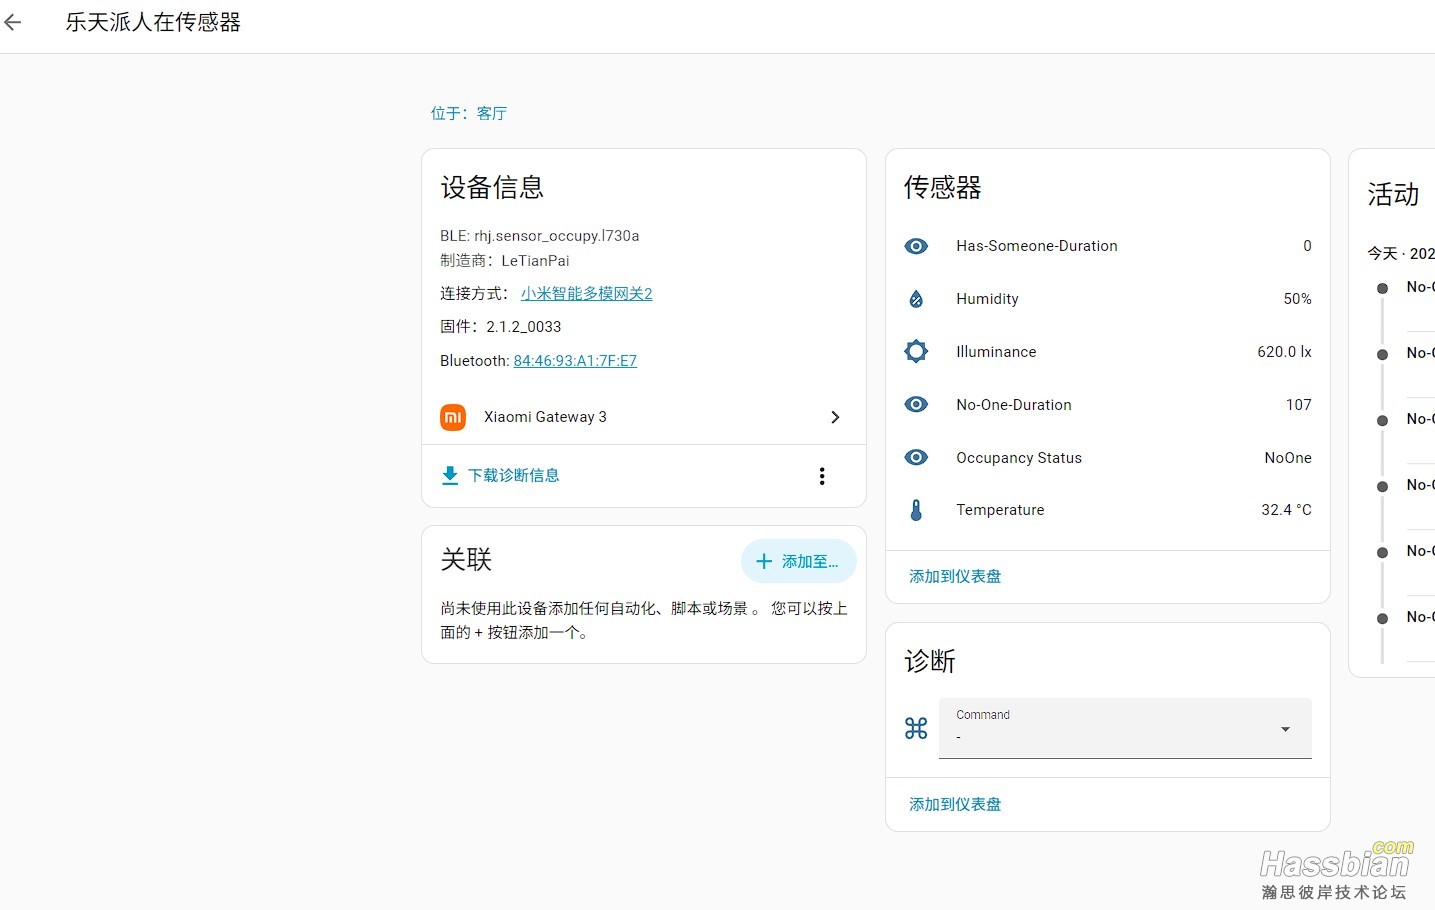Click 添加到仪表盘 under sensors card

coord(955,577)
